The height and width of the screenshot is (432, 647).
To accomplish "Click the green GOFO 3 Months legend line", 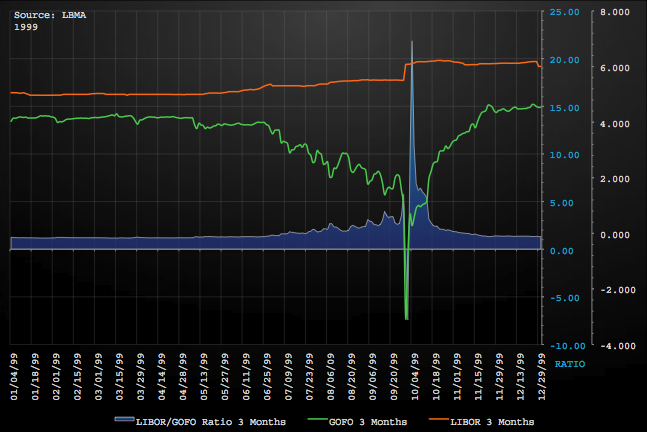I will (x=316, y=418).
